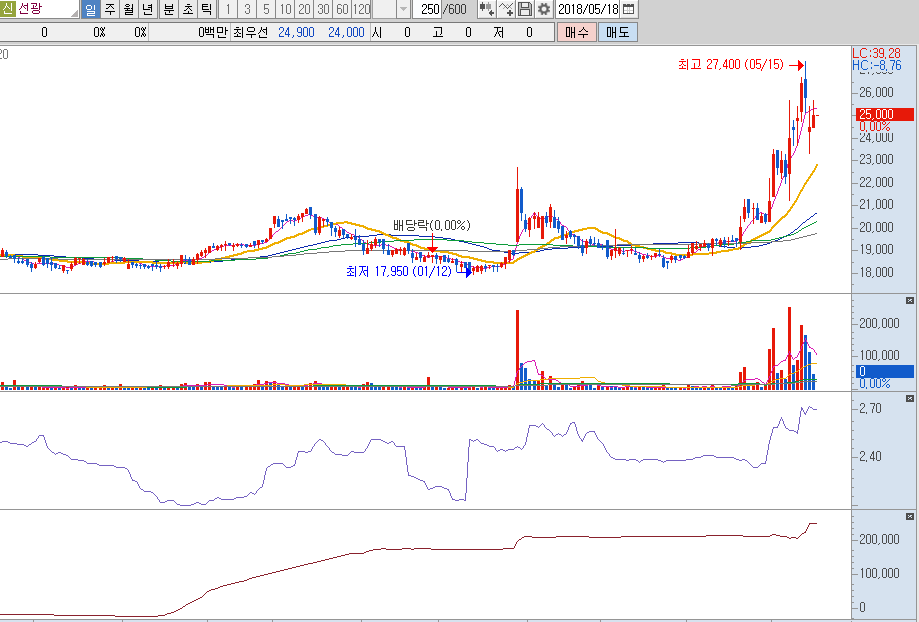The image size is (919, 622).
Task: Click the add line indicator icon
Action: click(x=507, y=9)
